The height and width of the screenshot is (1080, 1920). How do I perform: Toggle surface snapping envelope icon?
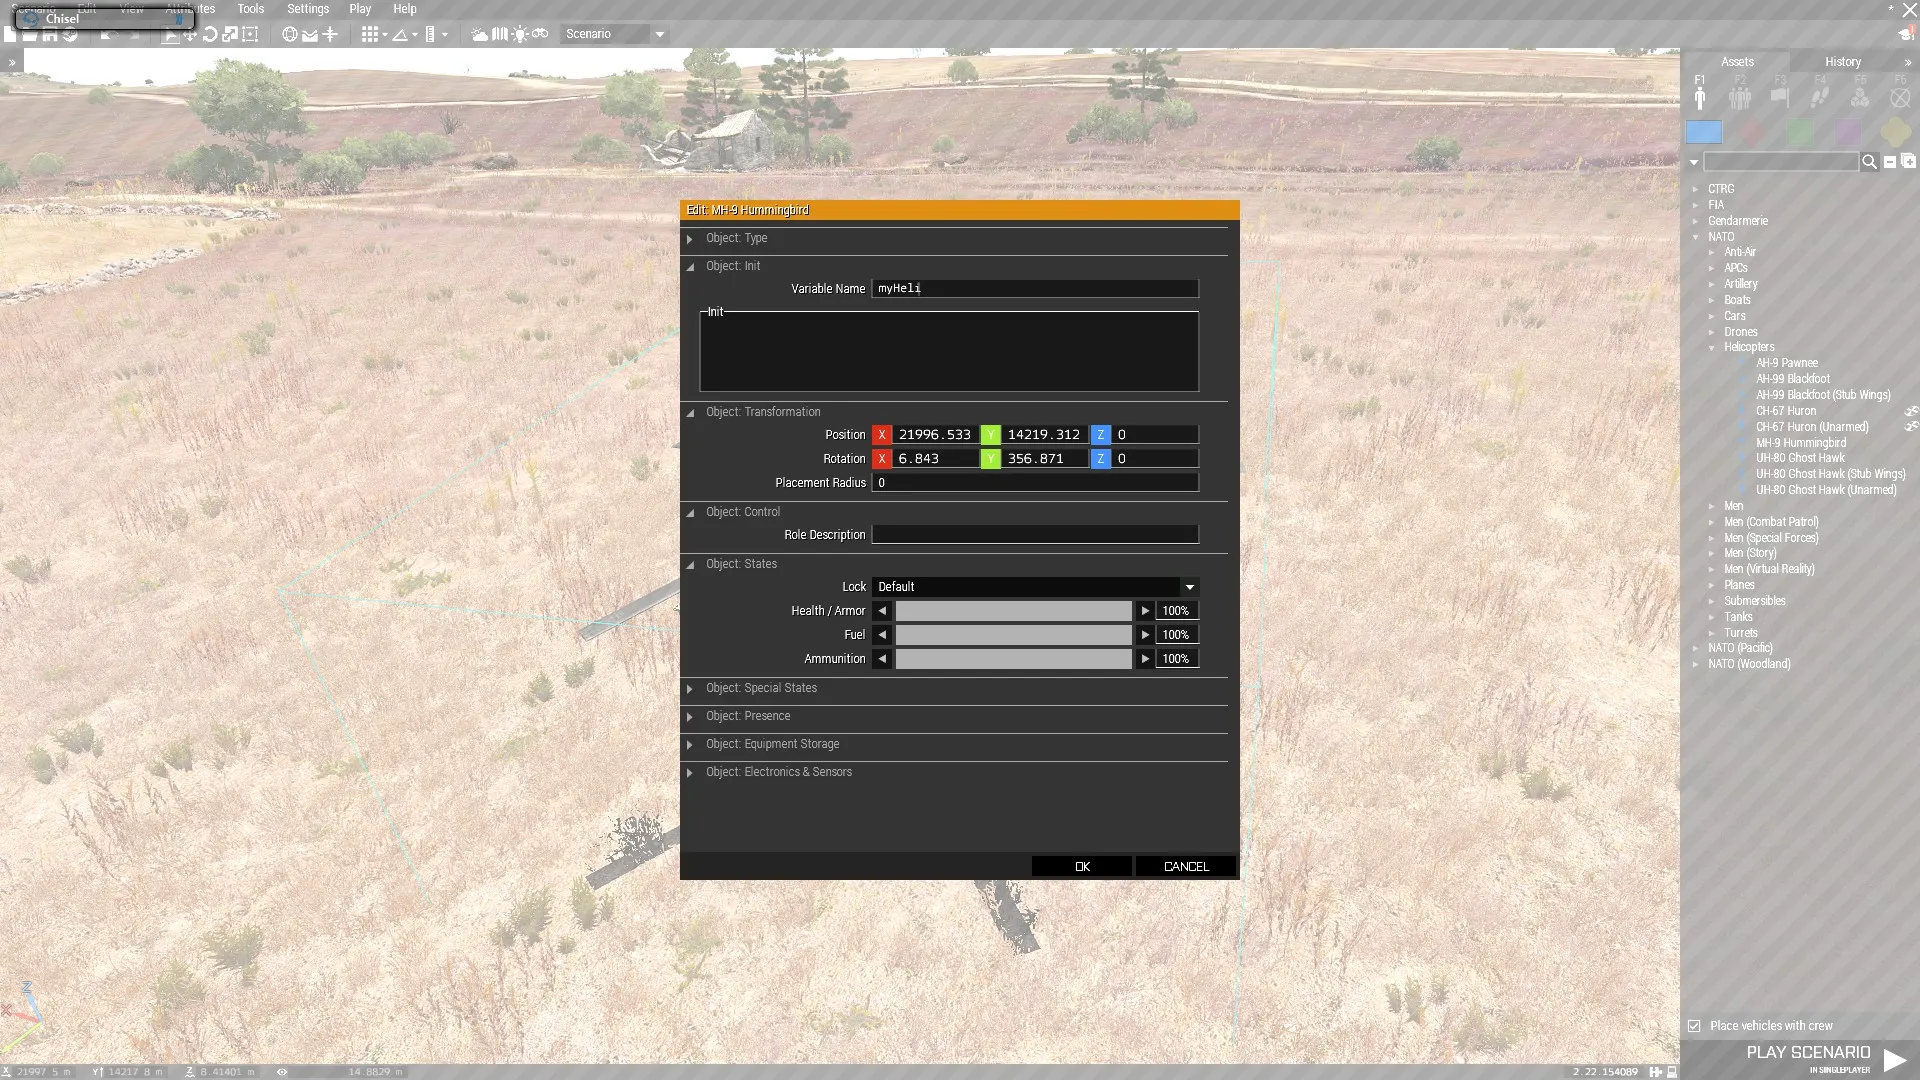[310, 34]
